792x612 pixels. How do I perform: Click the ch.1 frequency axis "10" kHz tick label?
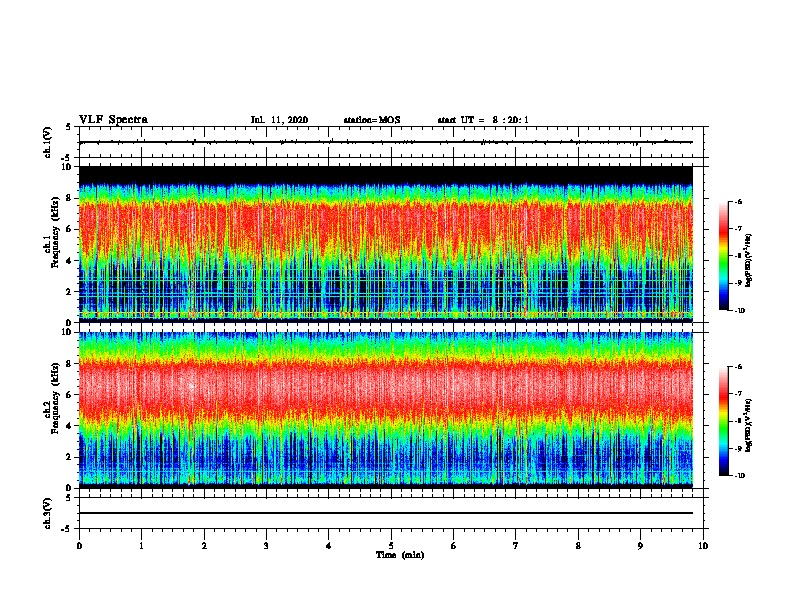coord(66,167)
